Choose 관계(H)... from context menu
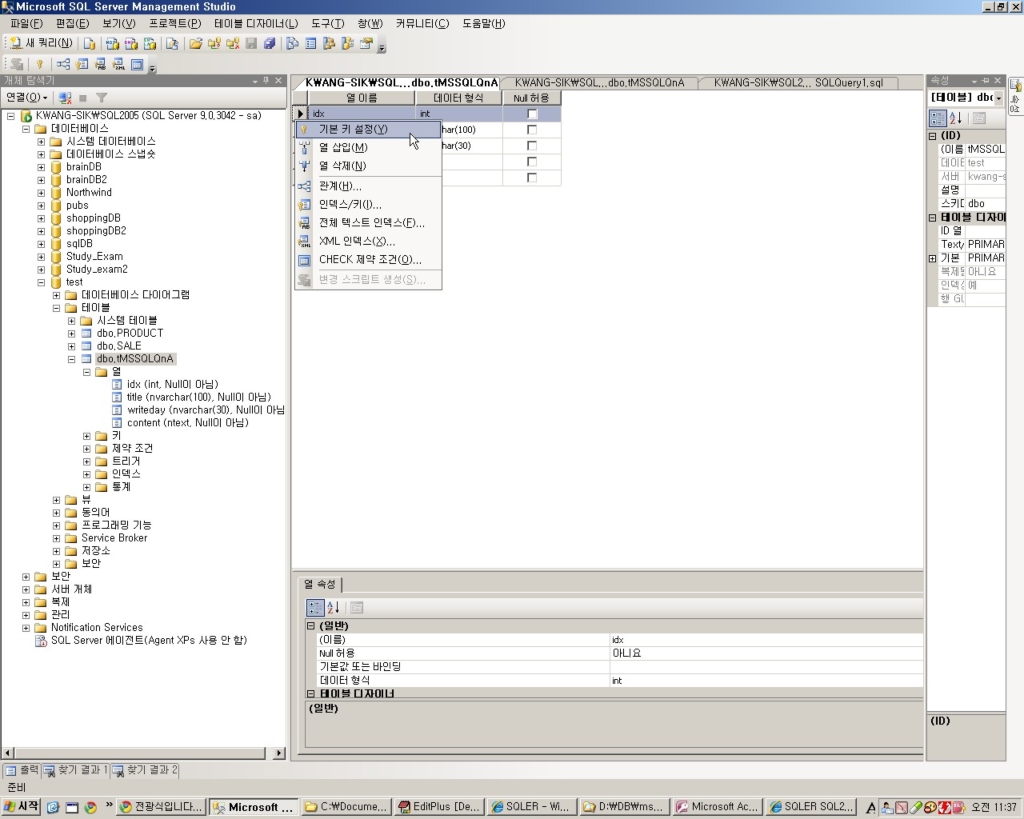The image size is (1024, 819). 368,186
